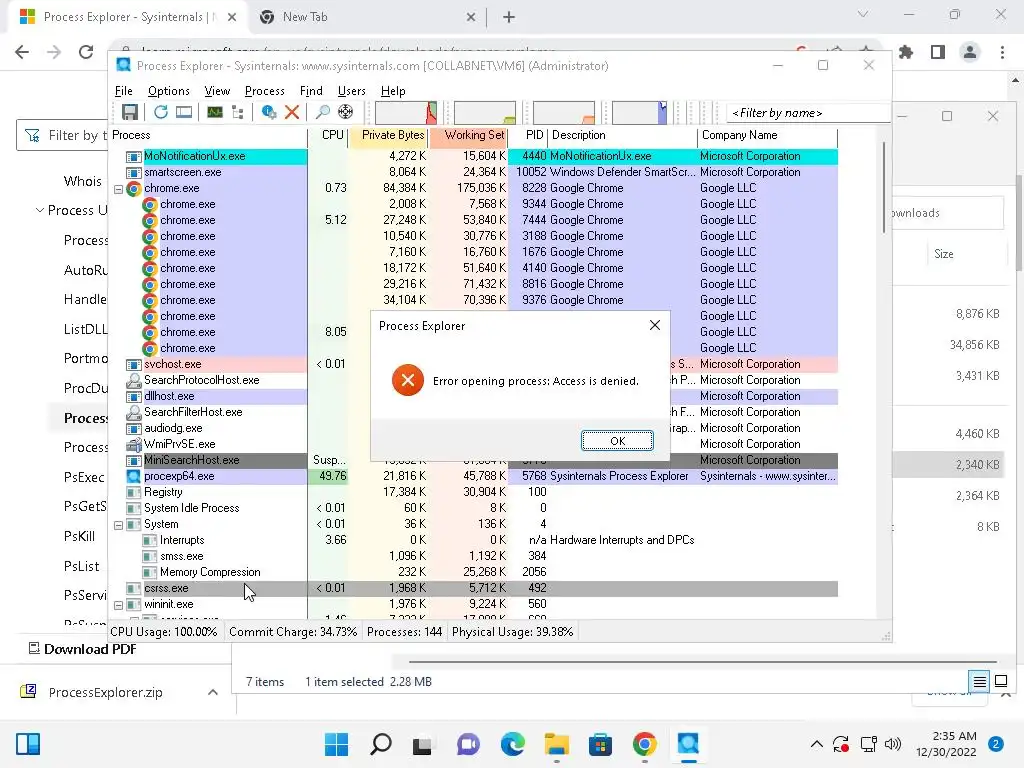Sort by the Company Name column header
Screen dimensions: 1024x768
767,135
